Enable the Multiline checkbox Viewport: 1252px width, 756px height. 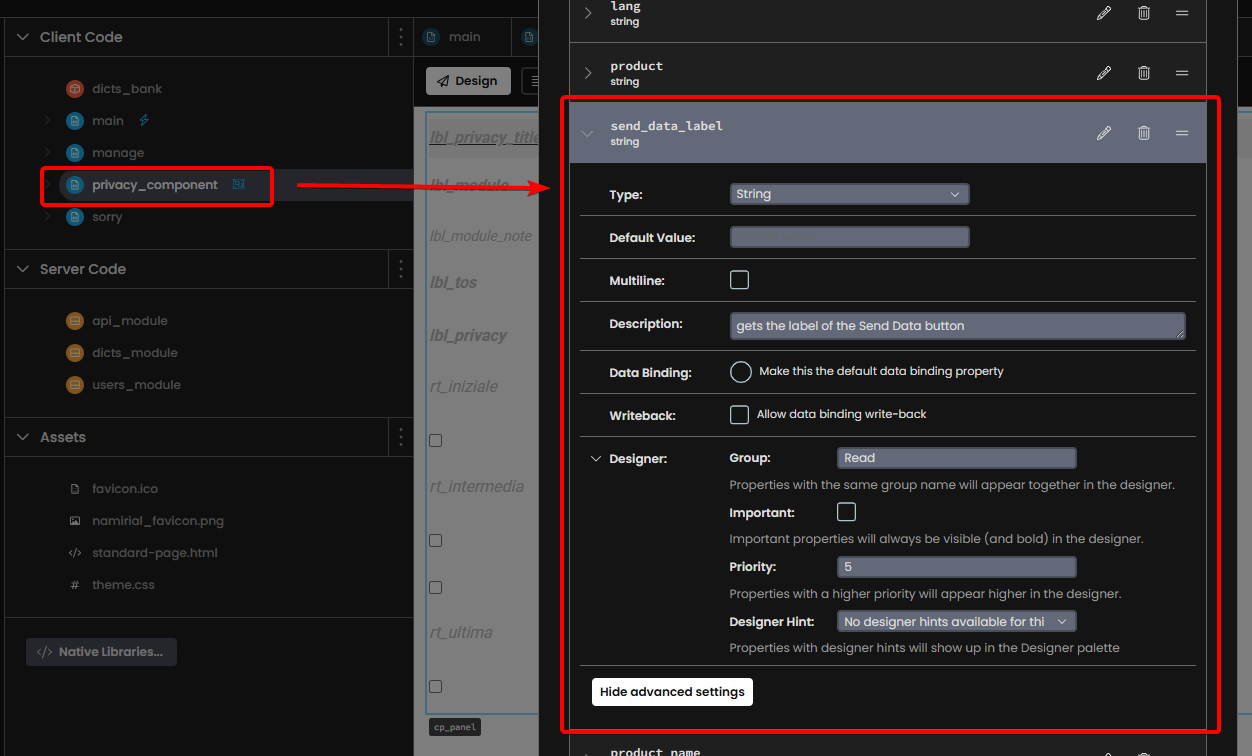tap(739, 280)
